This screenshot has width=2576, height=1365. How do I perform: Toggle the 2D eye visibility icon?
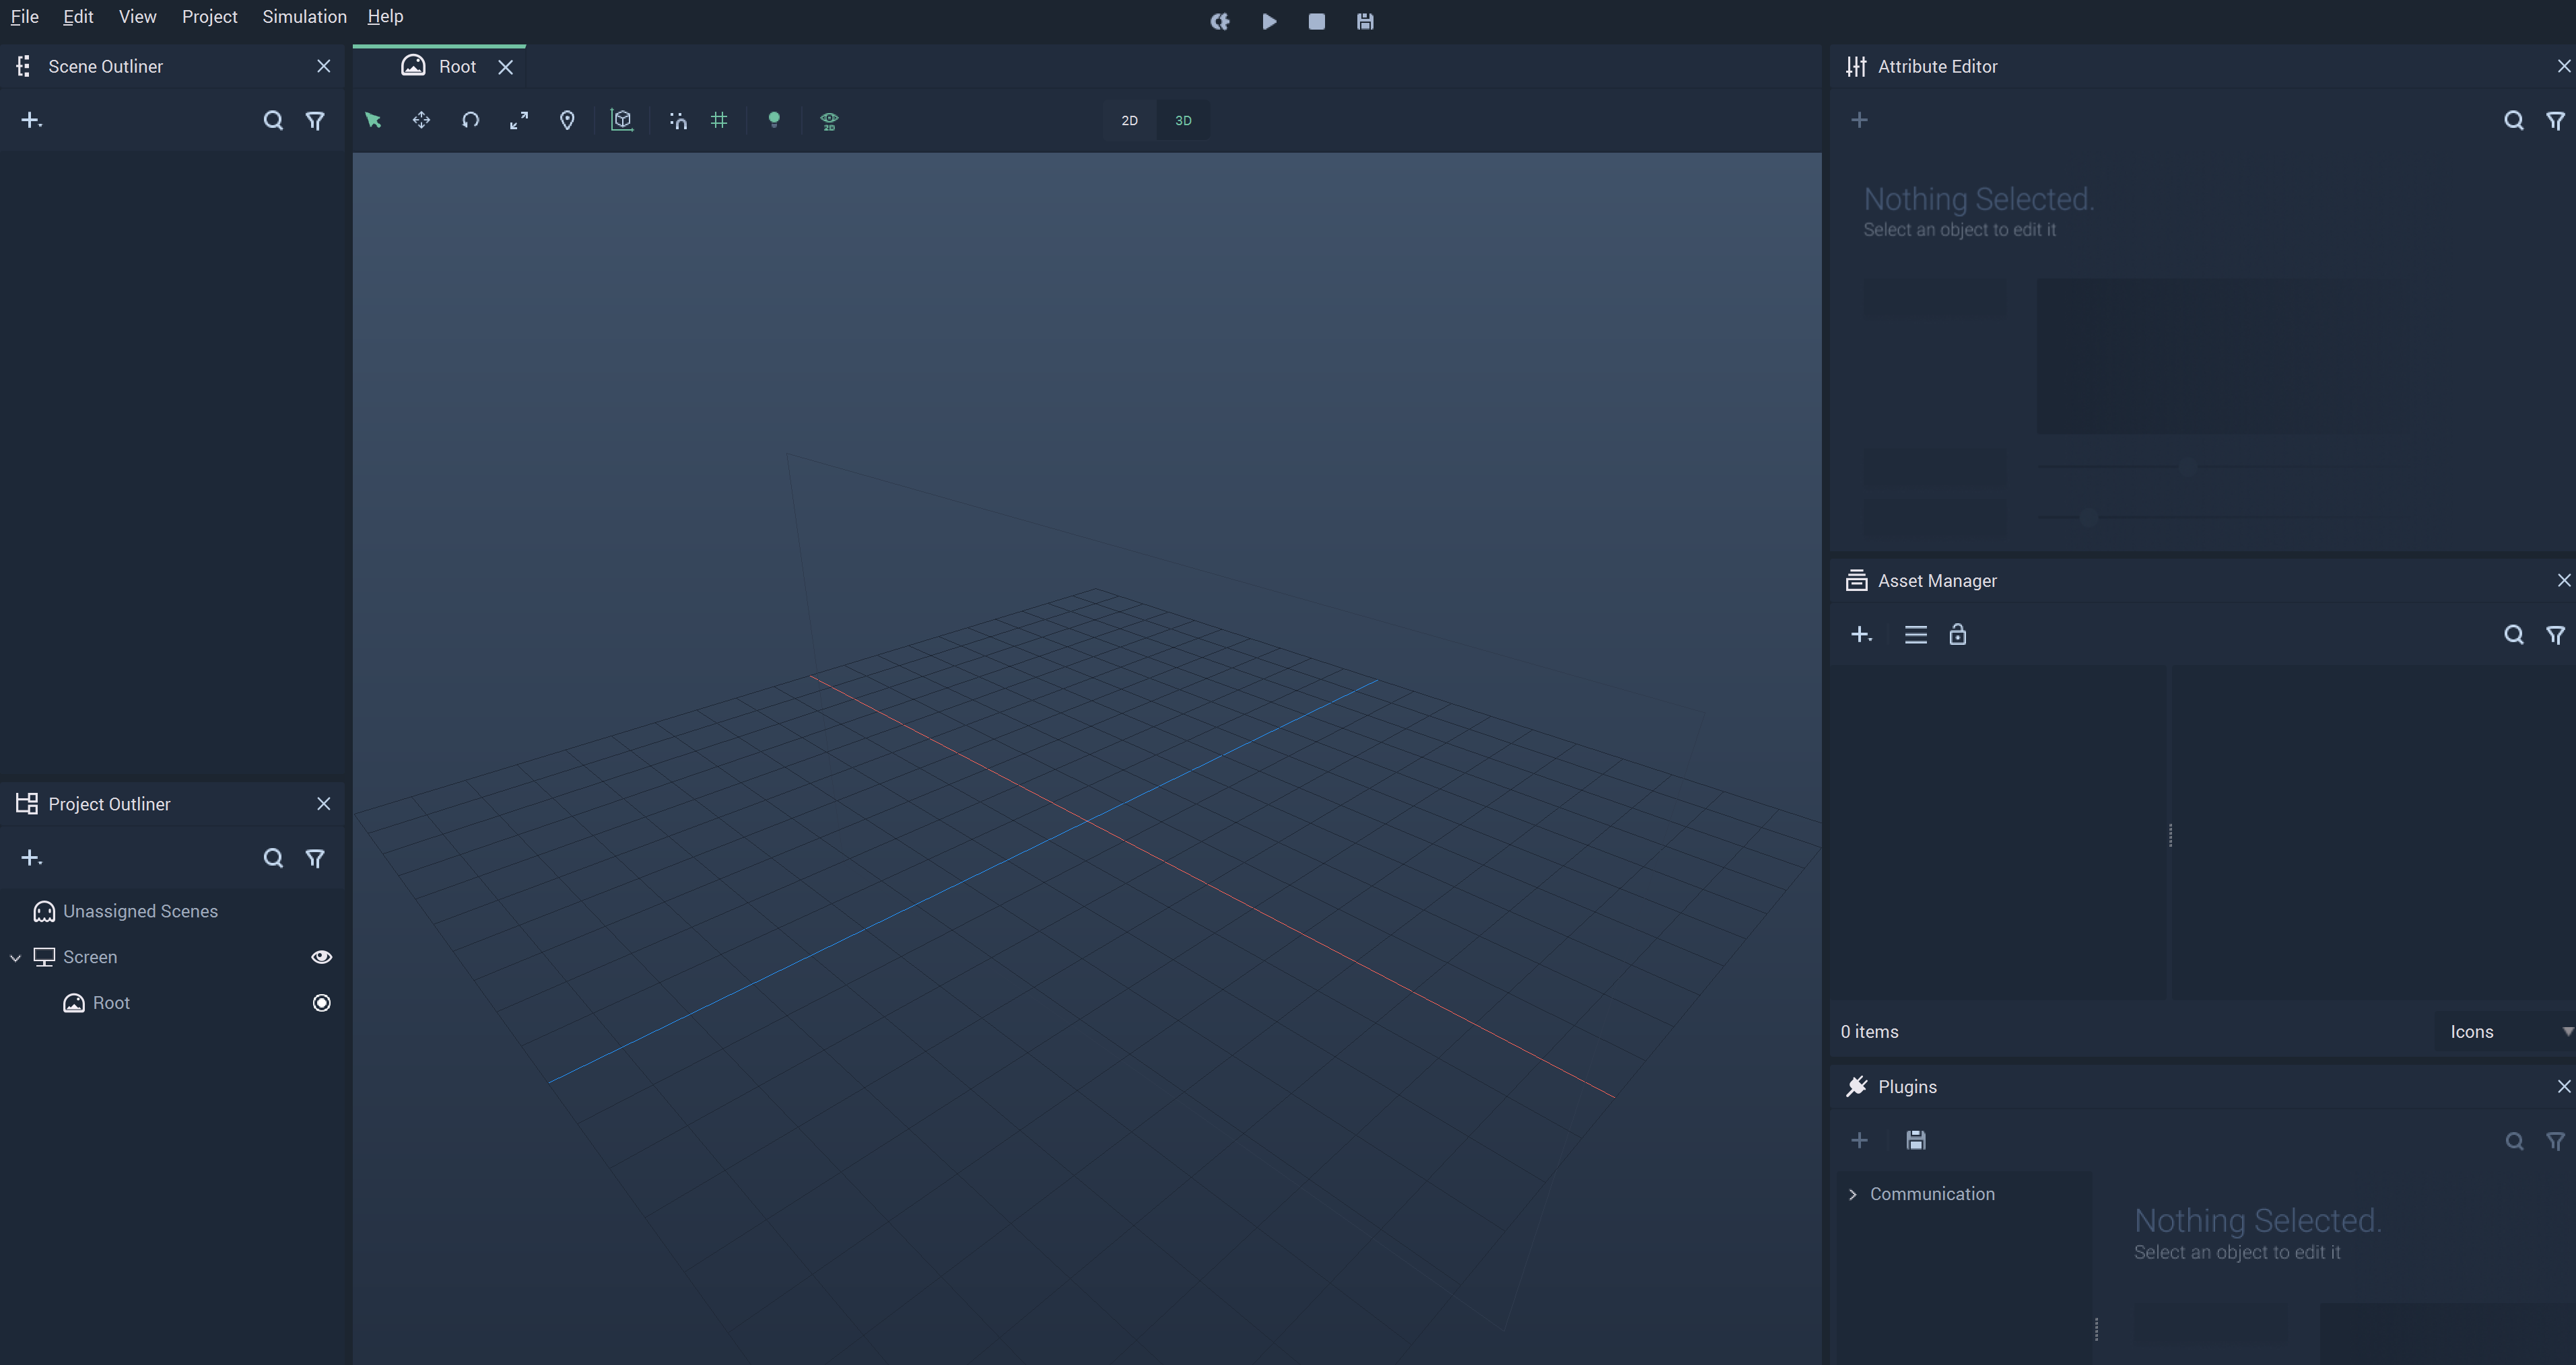pyautogui.click(x=829, y=121)
